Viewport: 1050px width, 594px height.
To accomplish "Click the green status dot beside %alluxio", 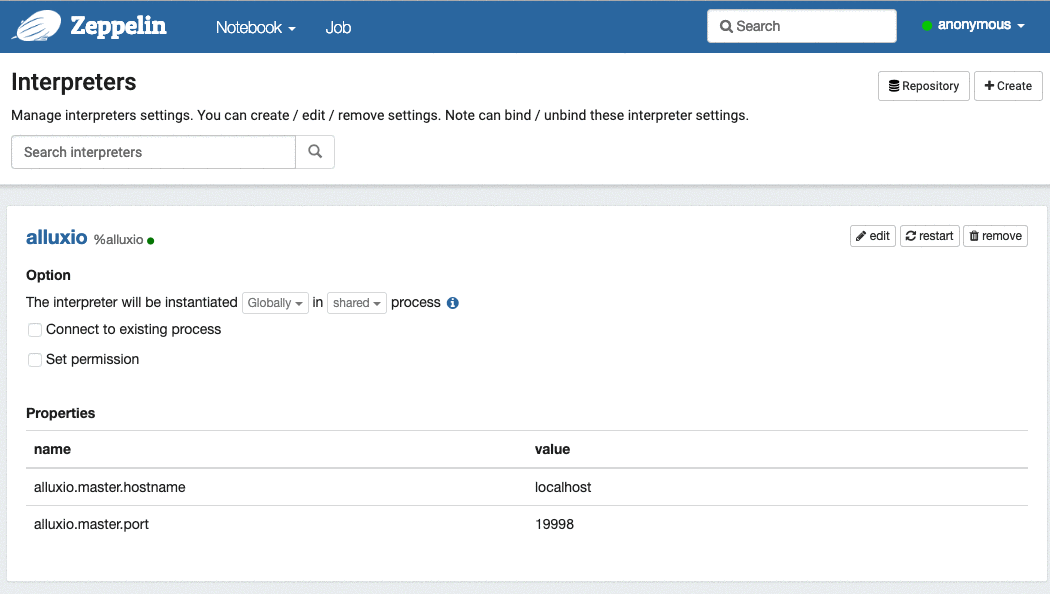I will click(150, 241).
